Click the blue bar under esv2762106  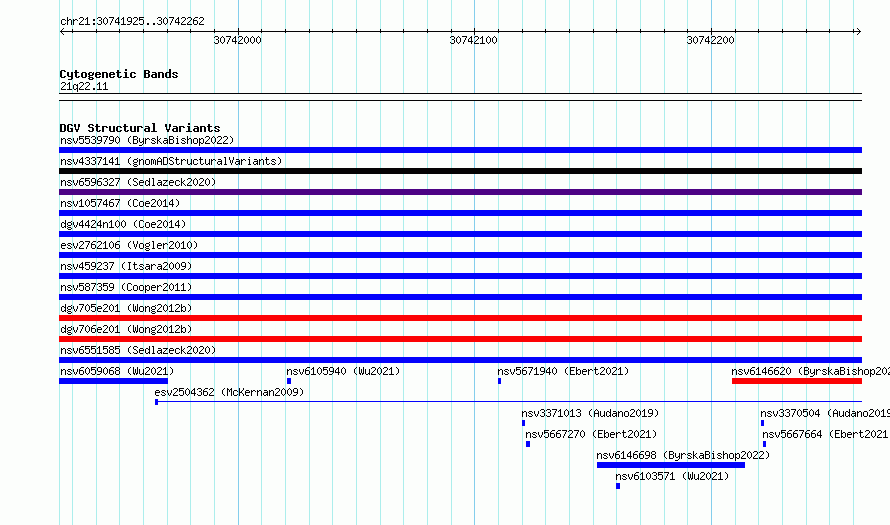click(460, 255)
